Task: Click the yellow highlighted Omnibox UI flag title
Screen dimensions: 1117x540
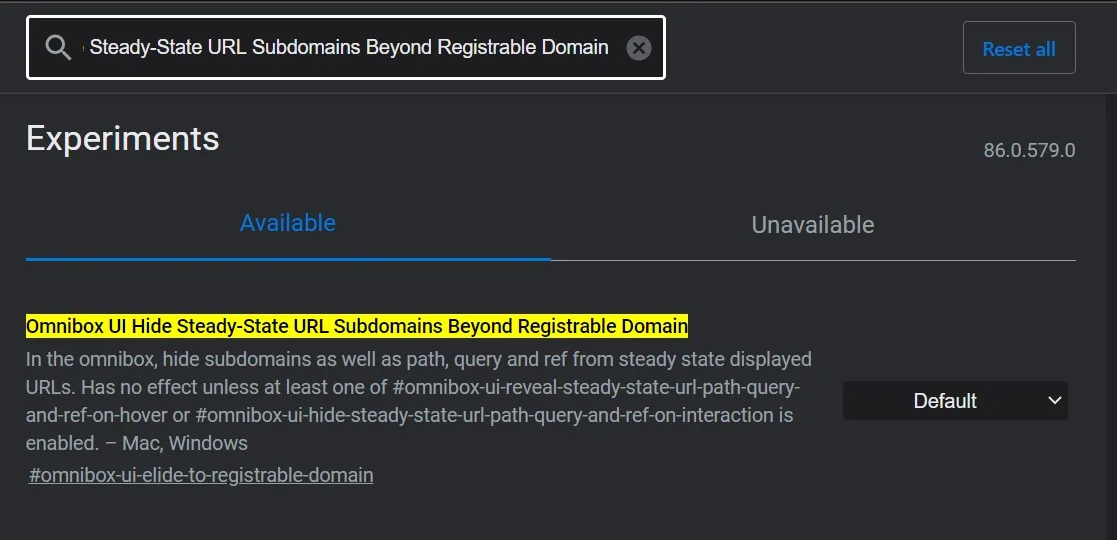Action: [357, 326]
